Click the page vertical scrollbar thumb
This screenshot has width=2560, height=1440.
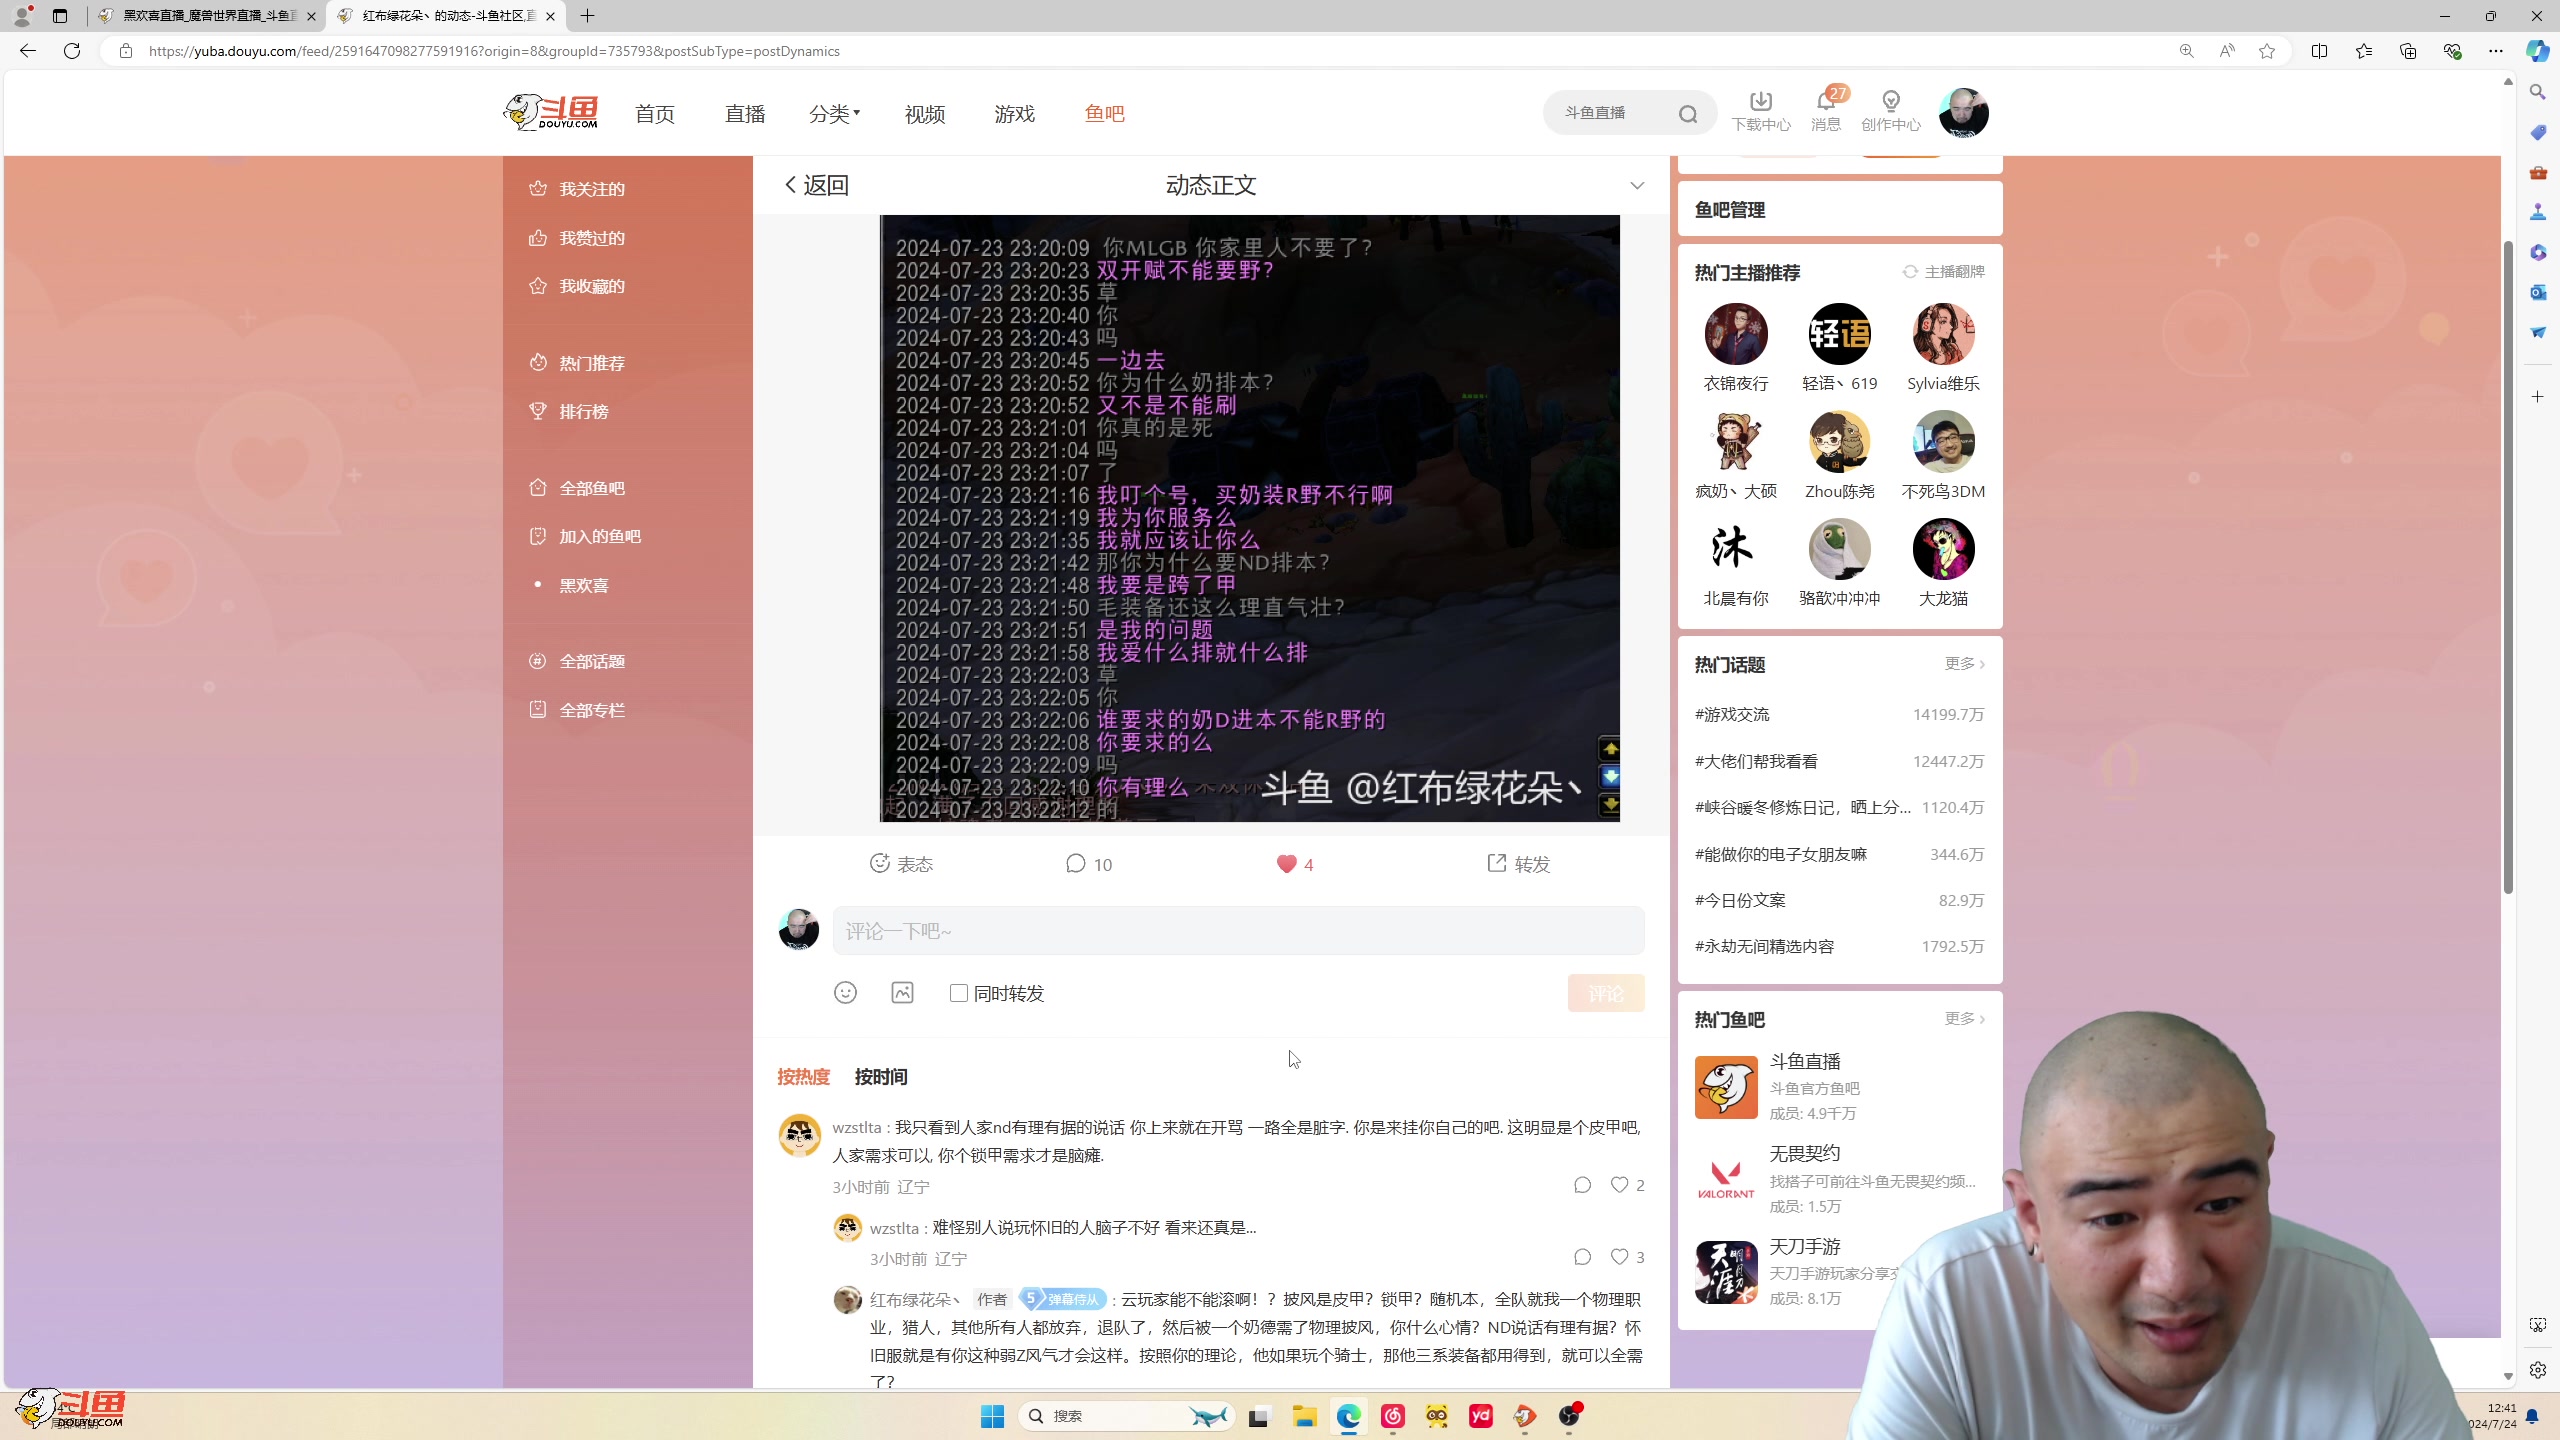[2508, 568]
